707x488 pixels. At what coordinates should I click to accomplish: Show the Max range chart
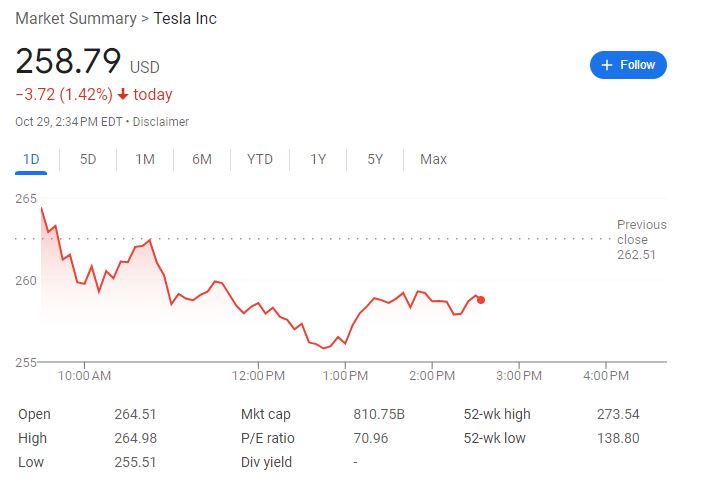click(433, 159)
